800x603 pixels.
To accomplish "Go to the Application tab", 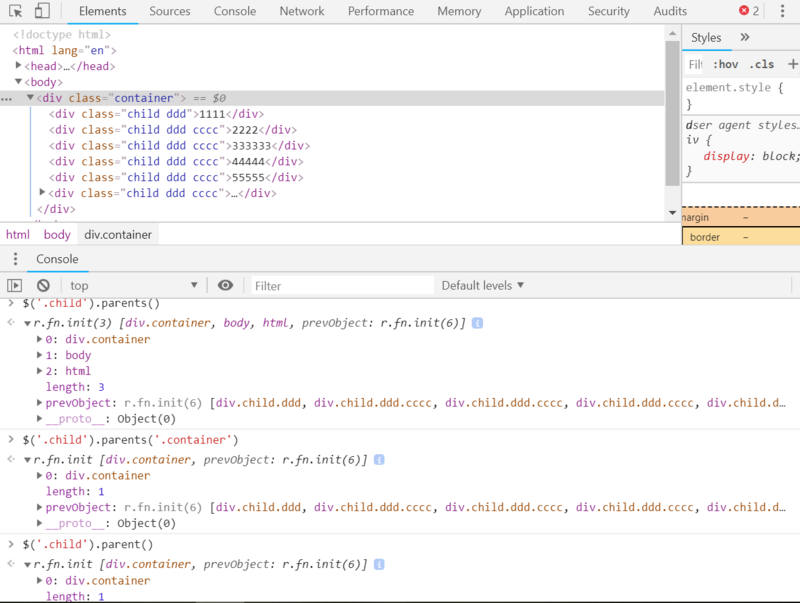I will tap(534, 11).
